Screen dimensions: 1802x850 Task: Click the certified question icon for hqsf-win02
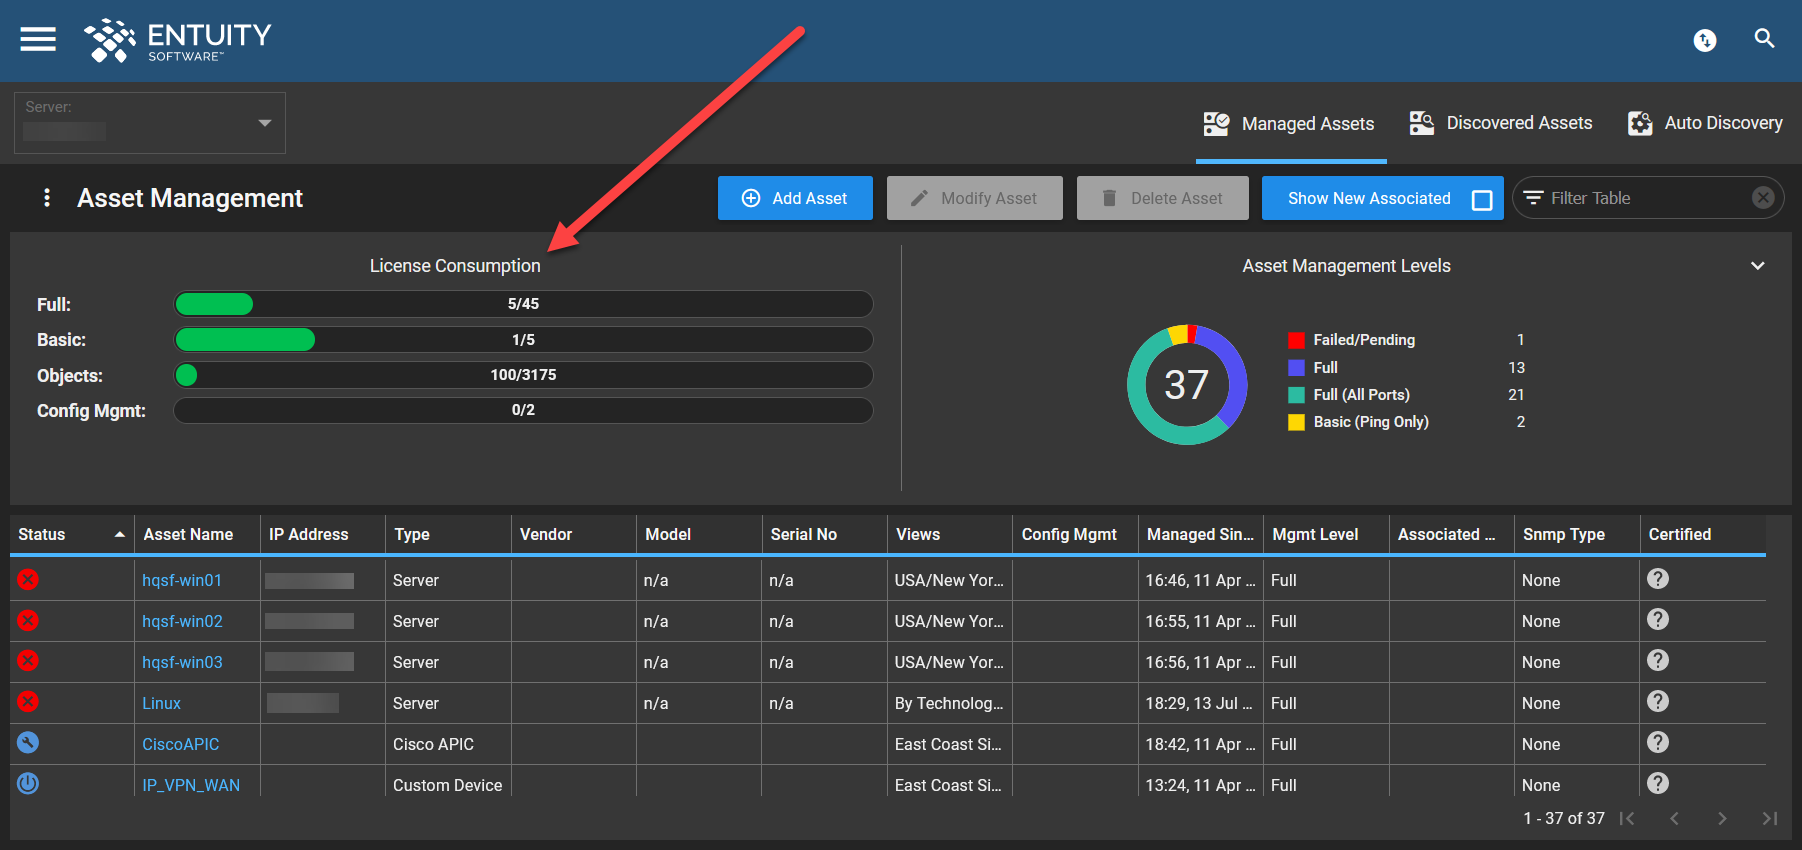point(1658,620)
